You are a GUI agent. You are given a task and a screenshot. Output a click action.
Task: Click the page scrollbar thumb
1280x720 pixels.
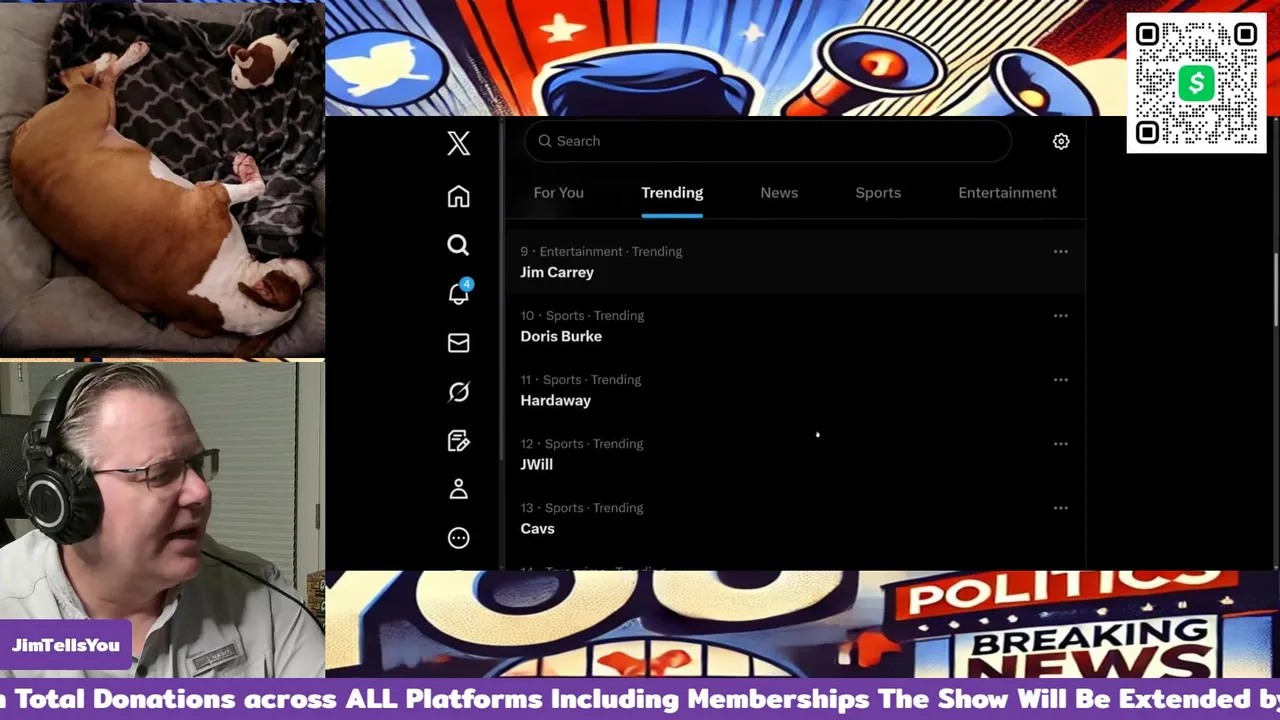pyautogui.click(x=1276, y=290)
